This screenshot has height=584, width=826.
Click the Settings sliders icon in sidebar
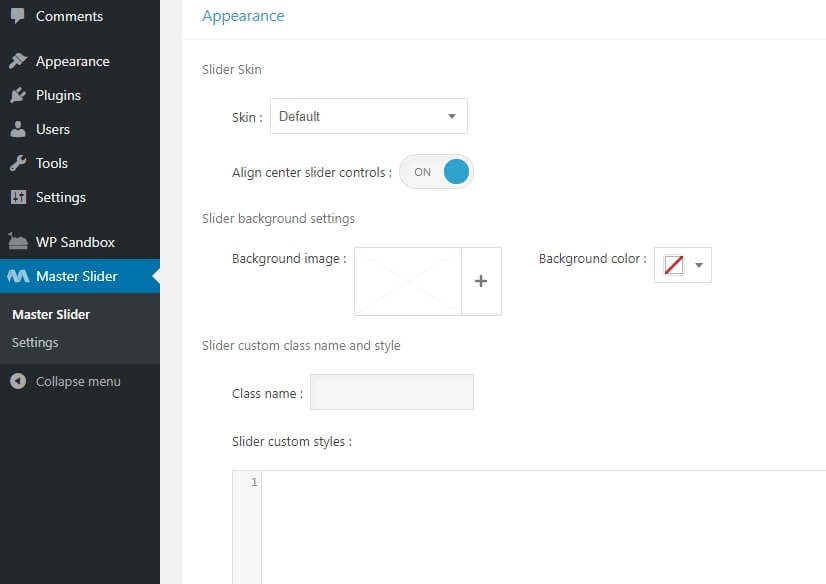[x=18, y=197]
